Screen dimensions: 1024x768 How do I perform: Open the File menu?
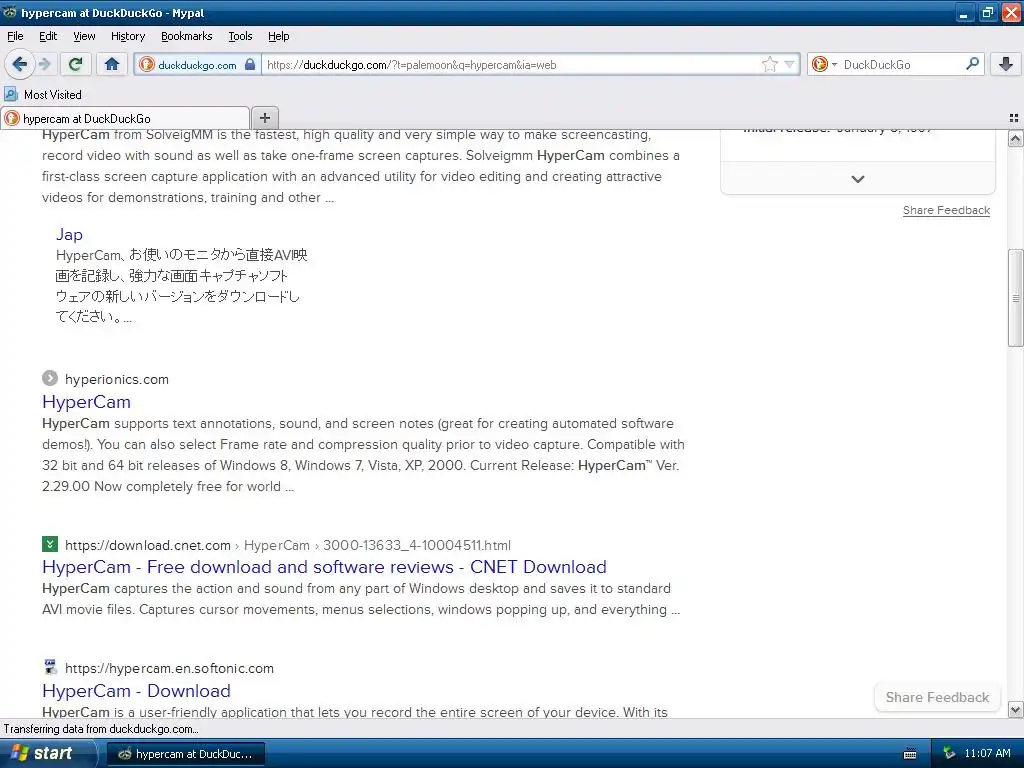coord(15,36)
